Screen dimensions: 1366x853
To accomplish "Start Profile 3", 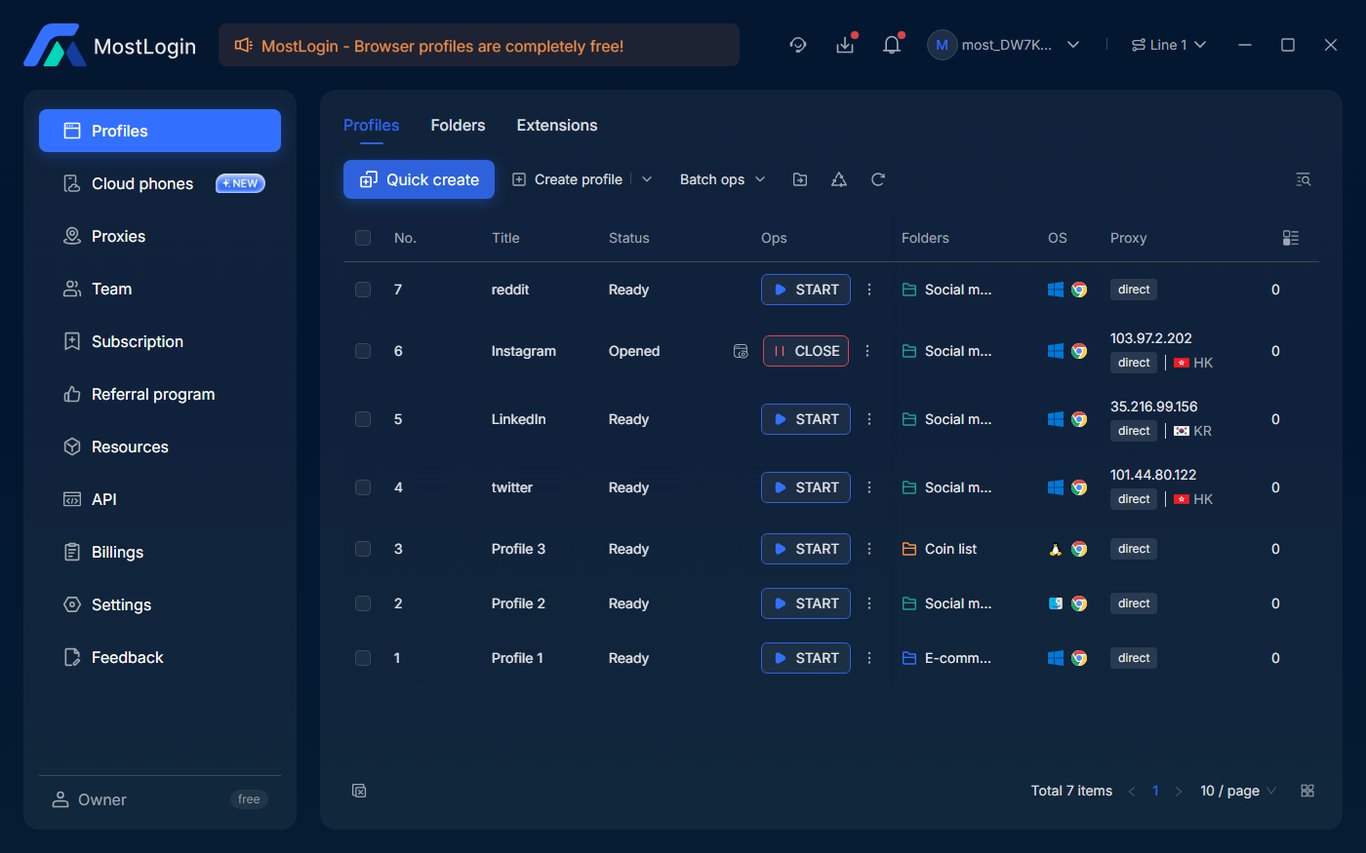I will click(x=806, y=549).
